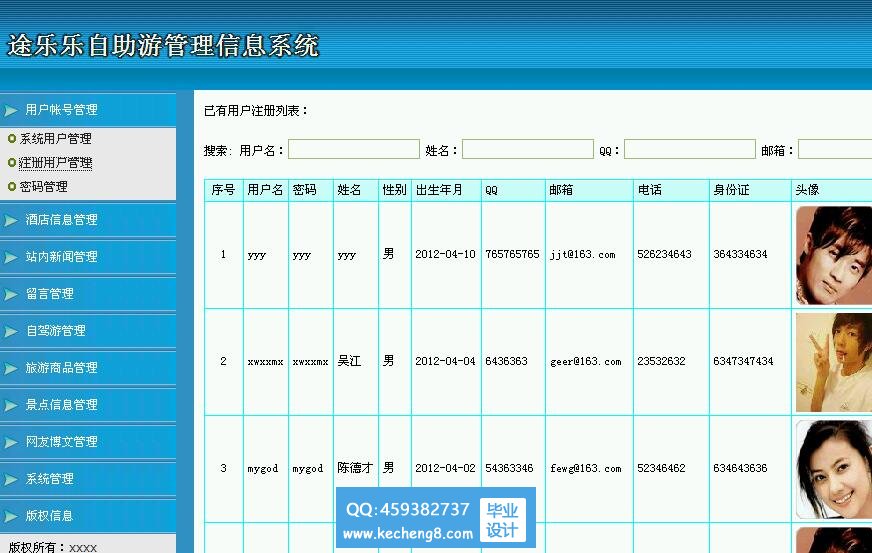
Task: Select name cell 吴江
Action: (x=349, y=361)
